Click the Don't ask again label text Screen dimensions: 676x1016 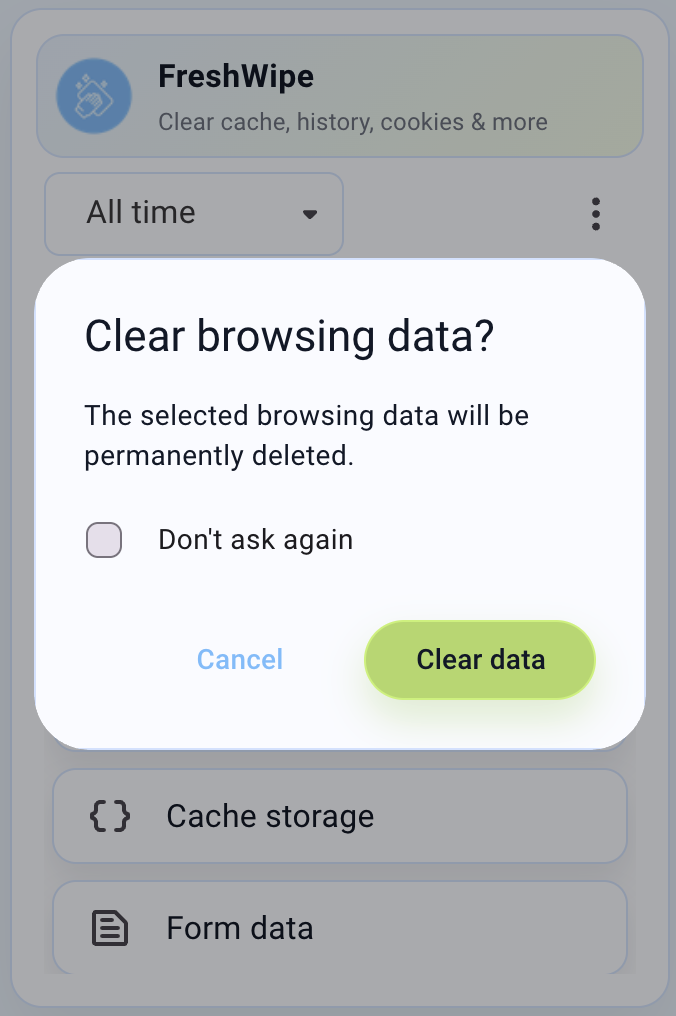[x=255, y=539]
